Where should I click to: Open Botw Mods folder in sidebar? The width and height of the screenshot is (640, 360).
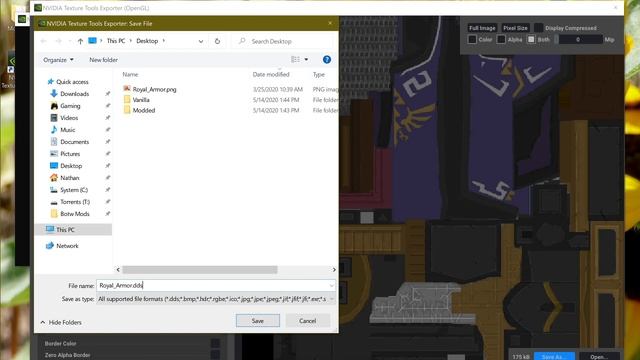pos(75,214)
